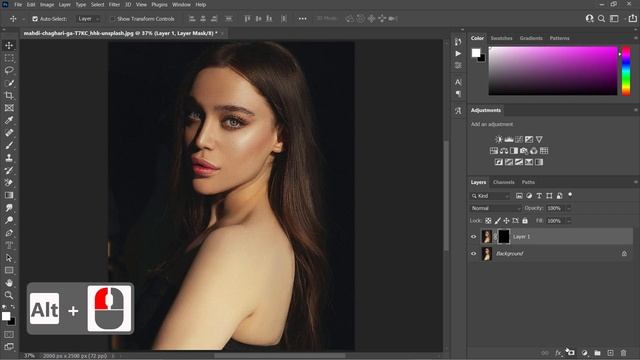
Task: Open the File menu
Action: pos(18,4)
